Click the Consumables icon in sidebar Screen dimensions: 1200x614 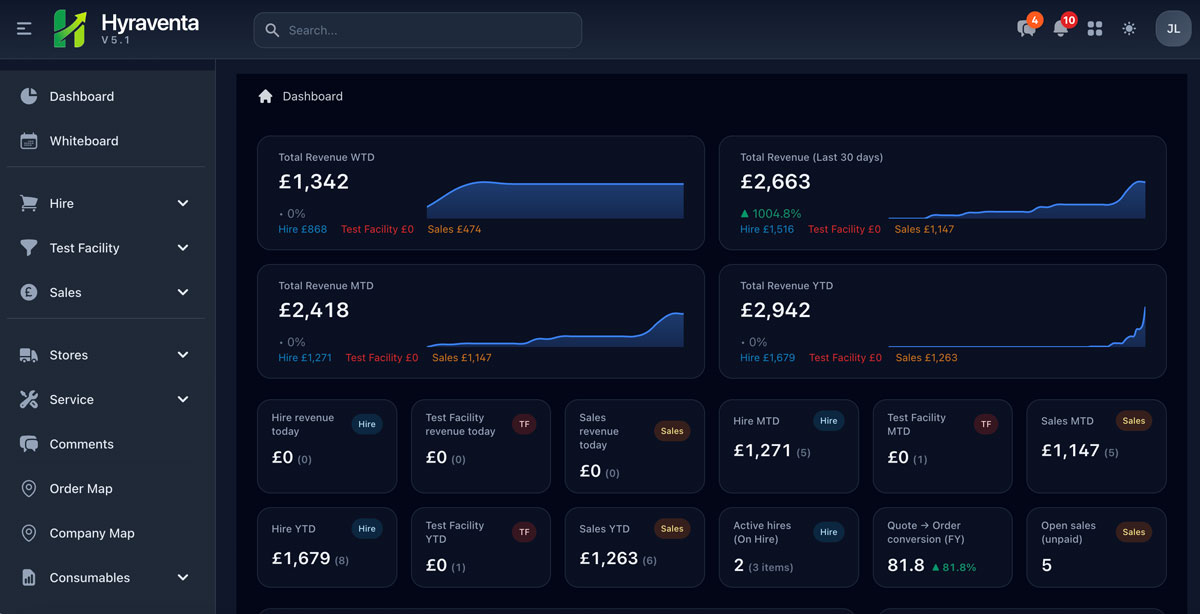tap(29, 578)
